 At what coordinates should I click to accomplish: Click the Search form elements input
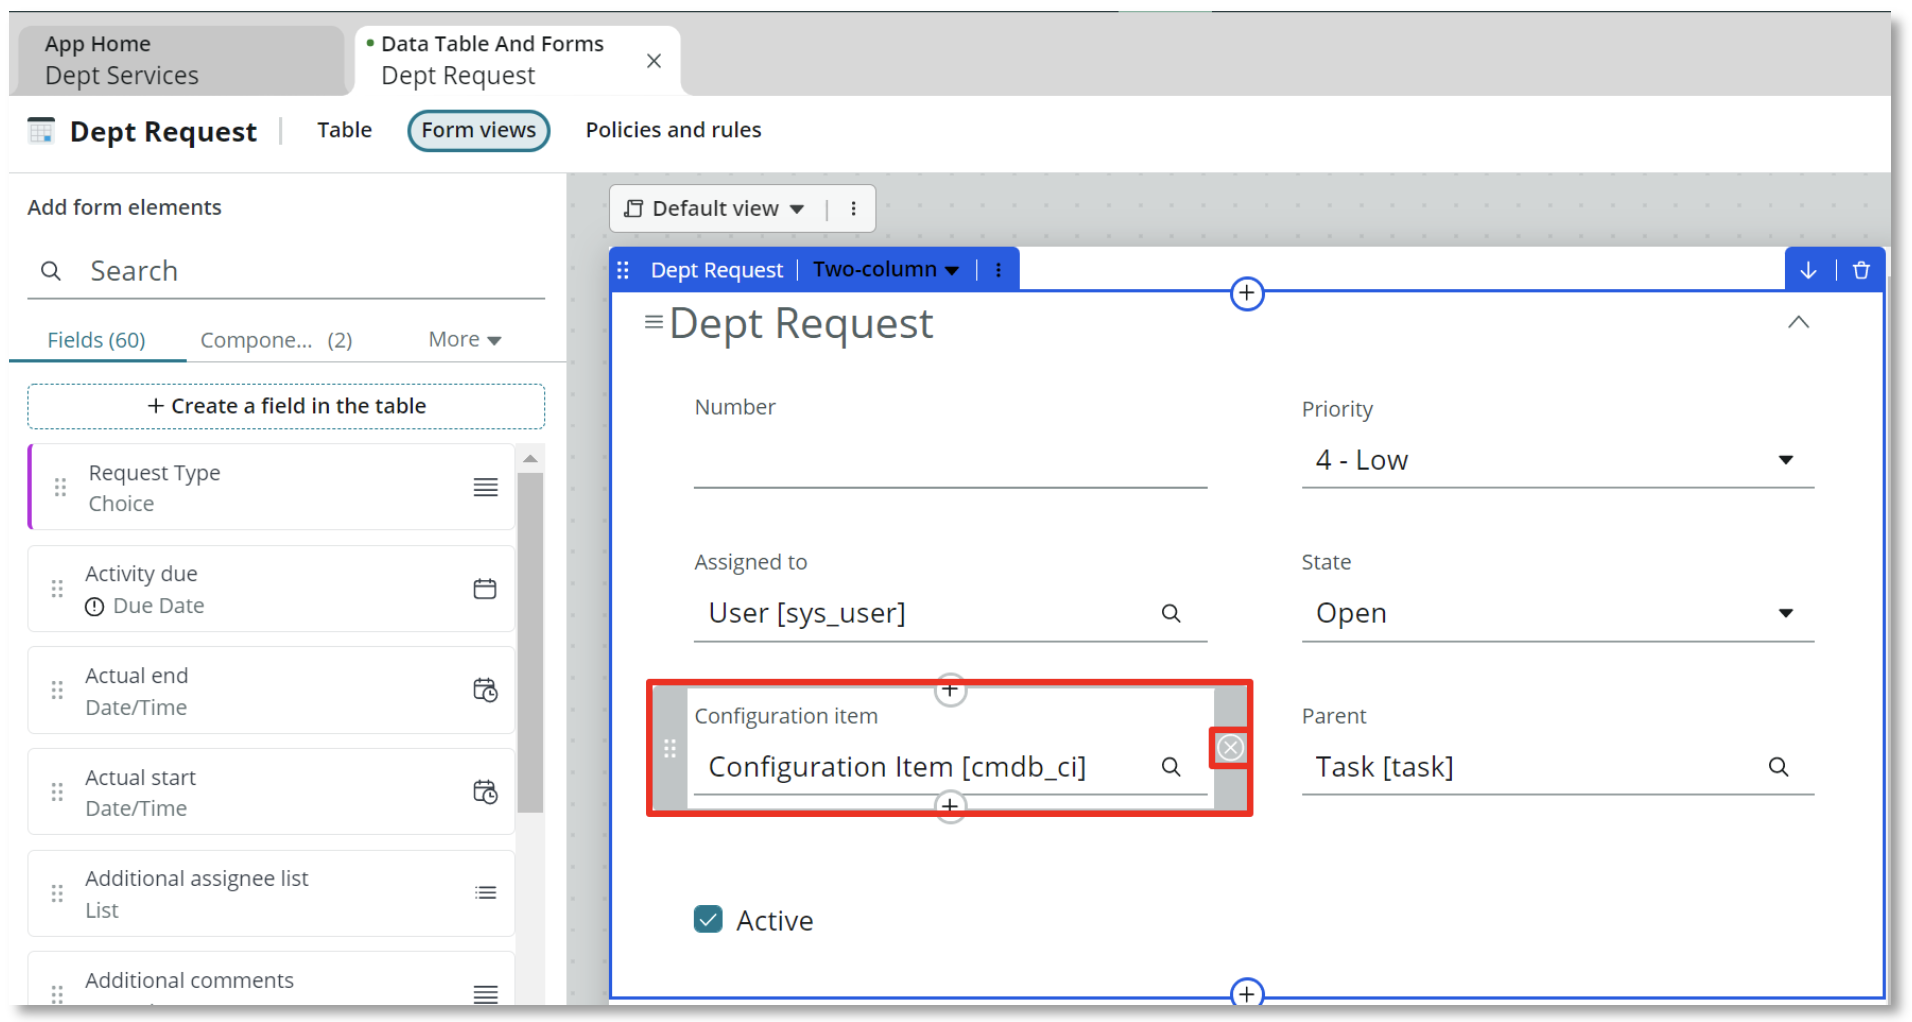click(x=286, y=271)
